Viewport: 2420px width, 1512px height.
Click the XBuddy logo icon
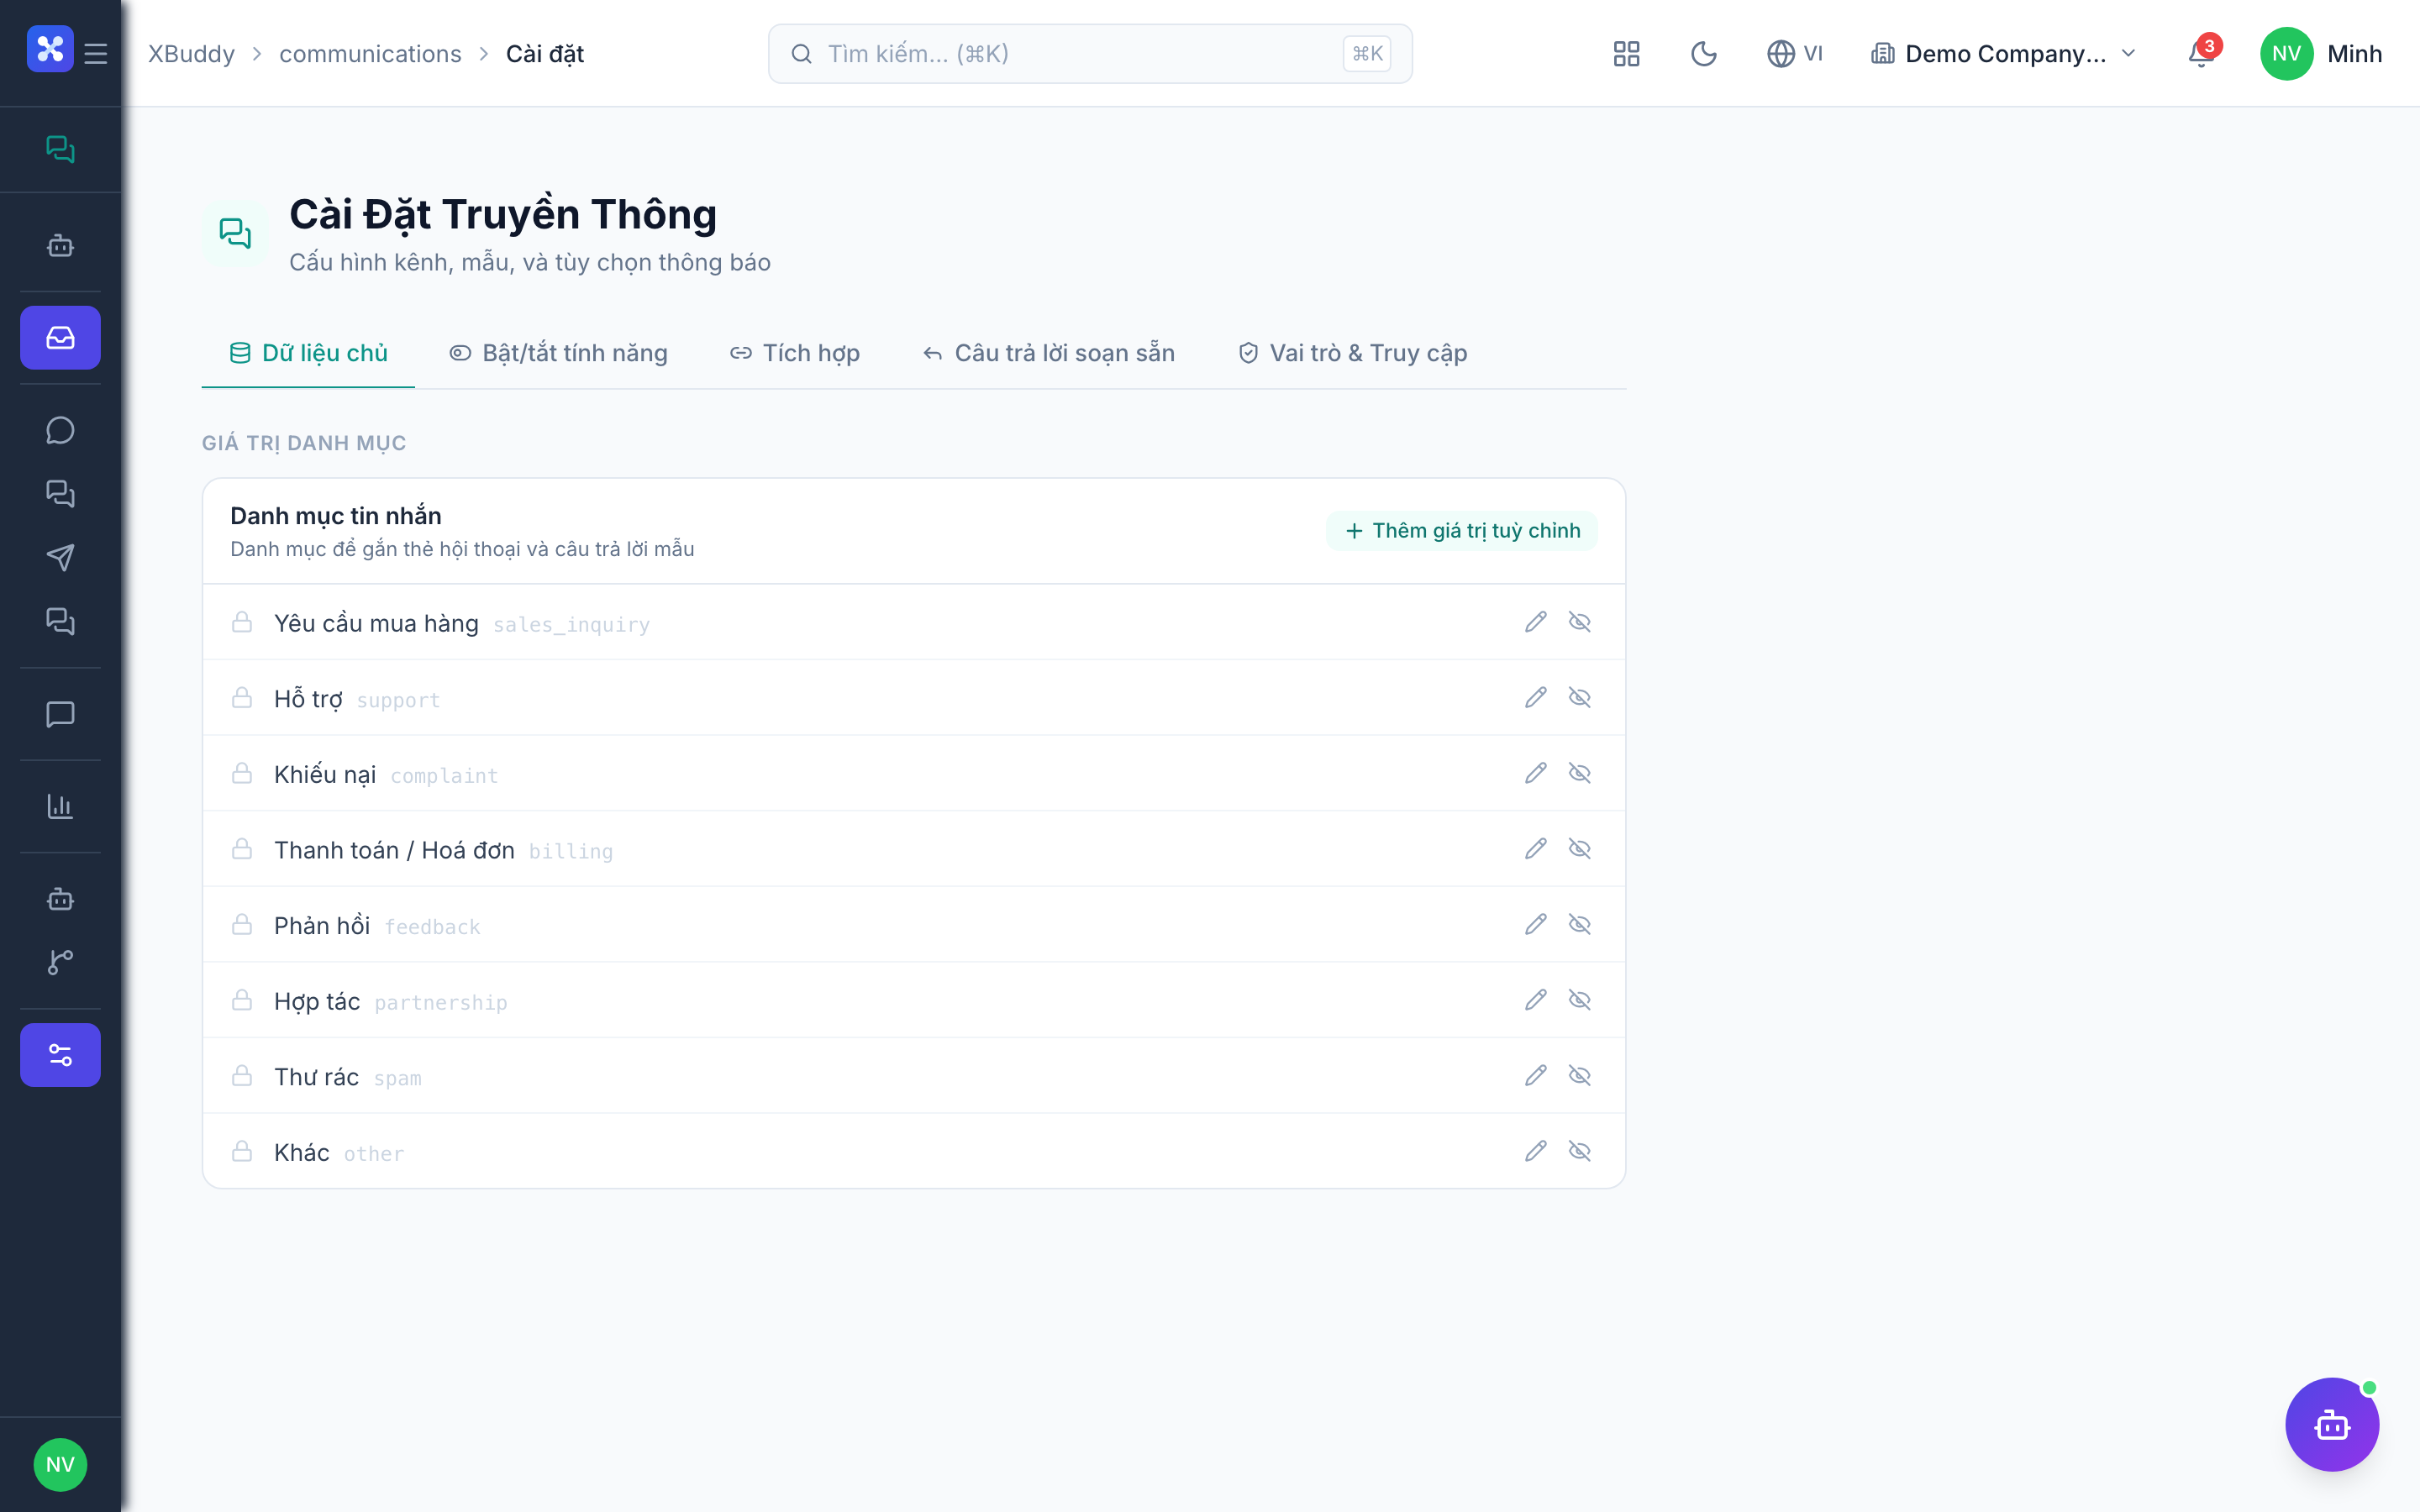click(x=50, y=49)
